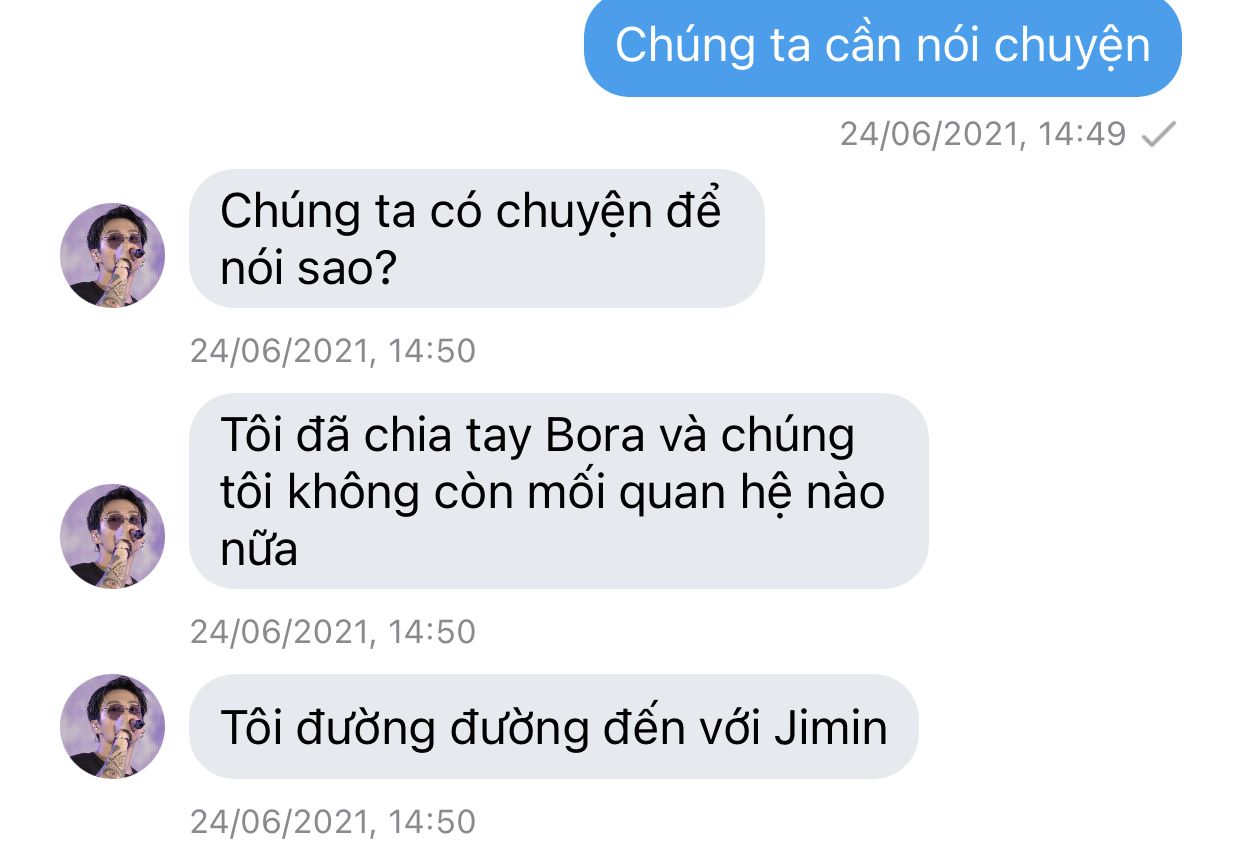
Task: Click the 14:49 timestamp under the sent message
Action: [x=984, y=134]
